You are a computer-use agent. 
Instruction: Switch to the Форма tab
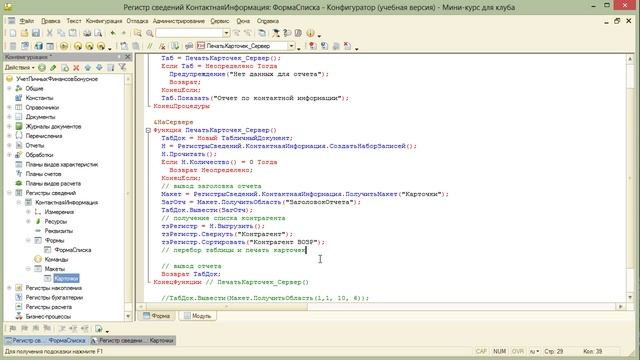(157, 316)
